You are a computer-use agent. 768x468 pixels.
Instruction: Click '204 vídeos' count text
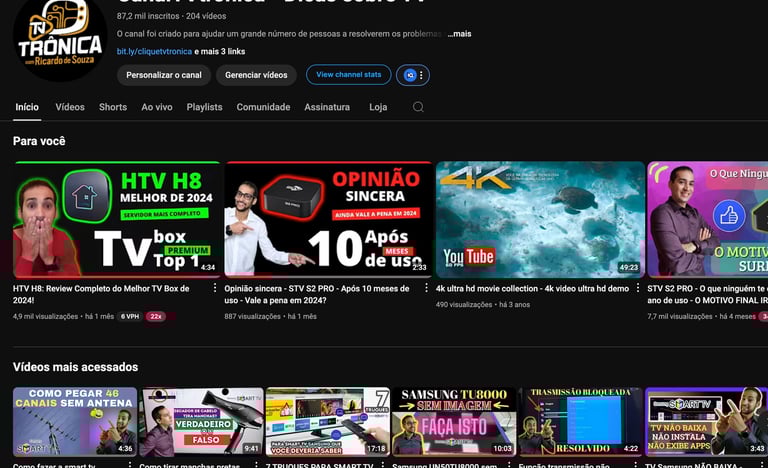[206, 16]
